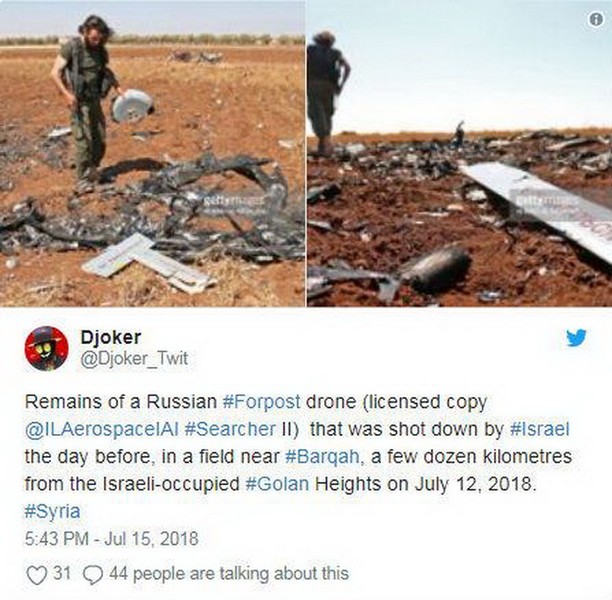Open the #Searcher hashtag

point(230,429)
